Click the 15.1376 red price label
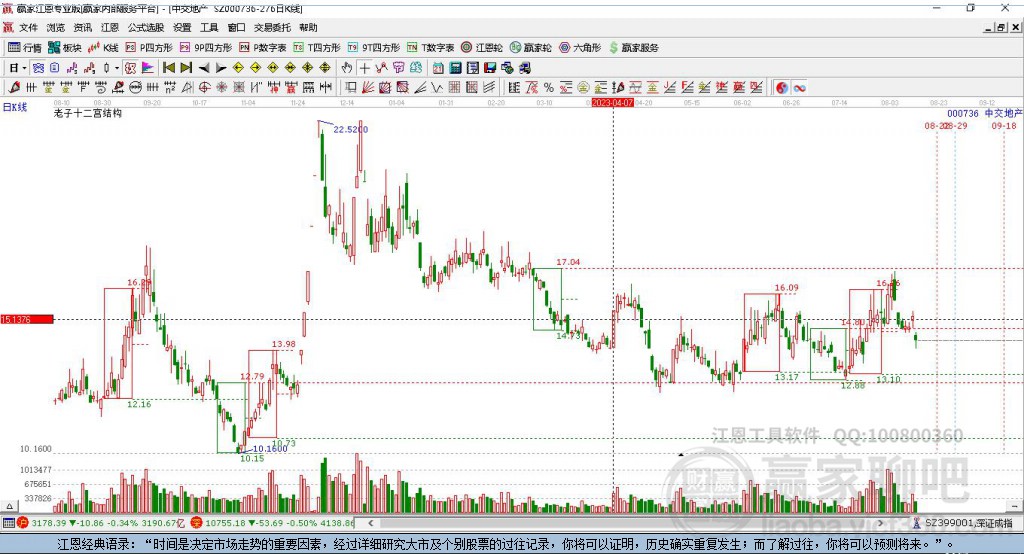This screenshot has height=554, width=1024. pos(27,319)
